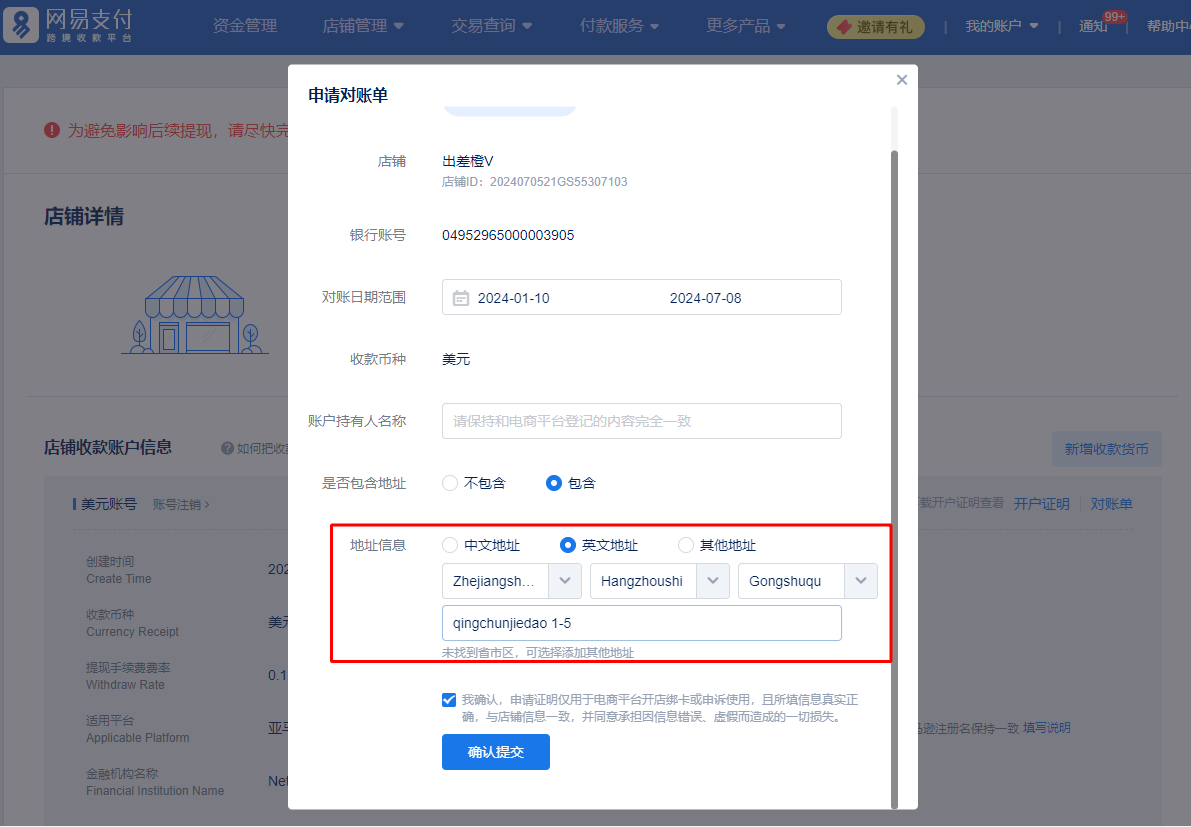1191x827 pixels.
Task: Click the calendar icon in date range
Action: click(x=461, y=298)
